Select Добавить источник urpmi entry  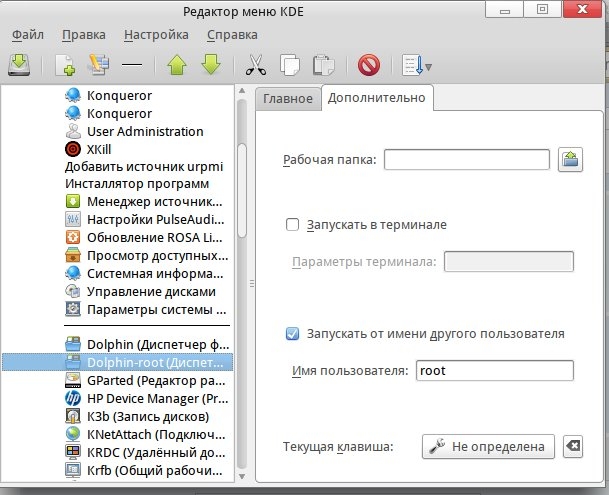pos(144,167)
